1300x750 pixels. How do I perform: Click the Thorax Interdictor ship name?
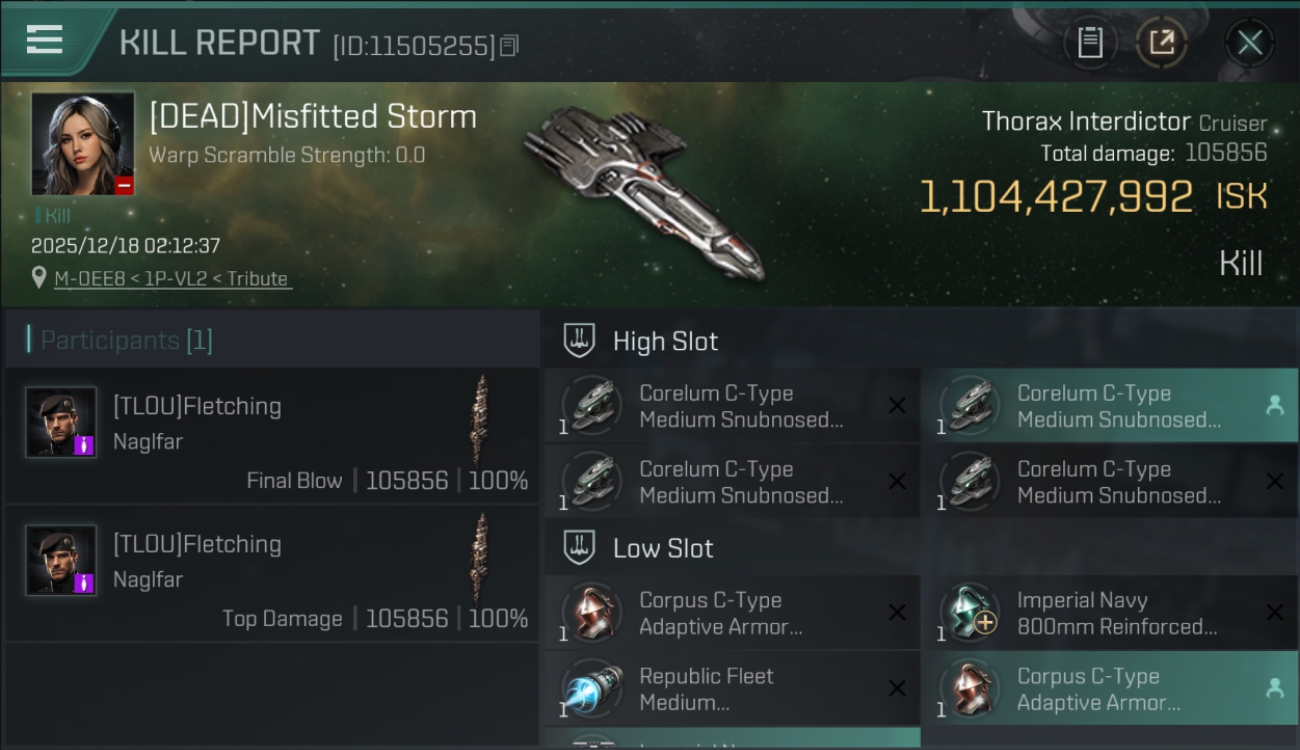[x=1086, y=122]
